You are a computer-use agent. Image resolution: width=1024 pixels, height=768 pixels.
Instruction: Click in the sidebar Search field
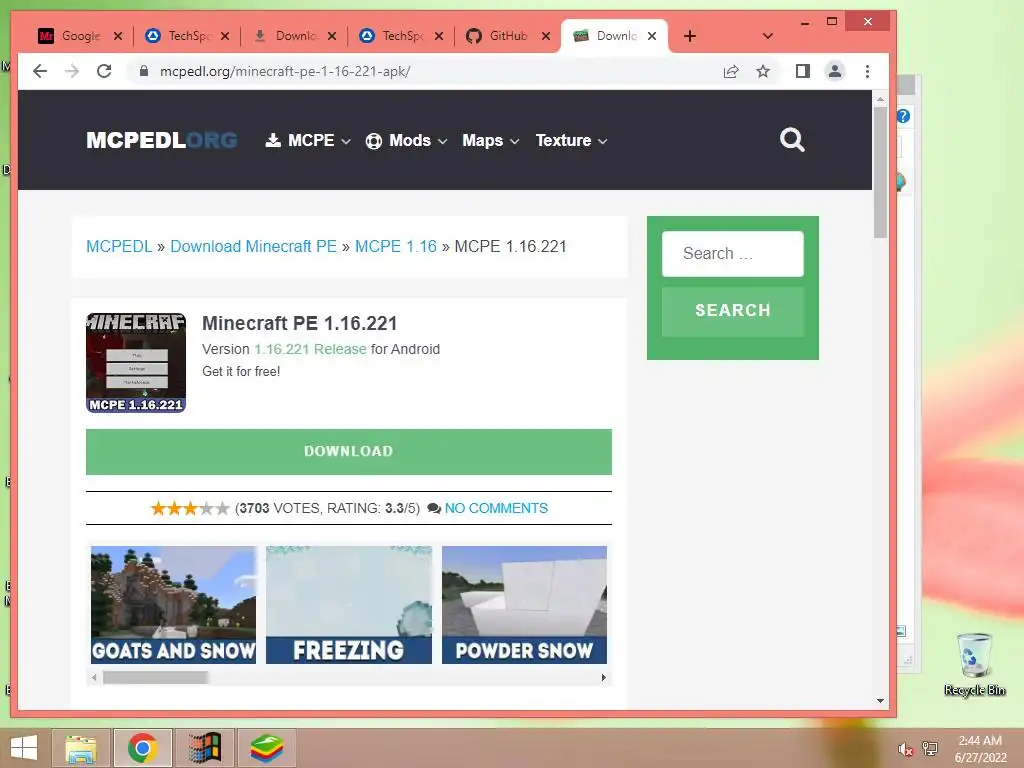click(733, 253)
